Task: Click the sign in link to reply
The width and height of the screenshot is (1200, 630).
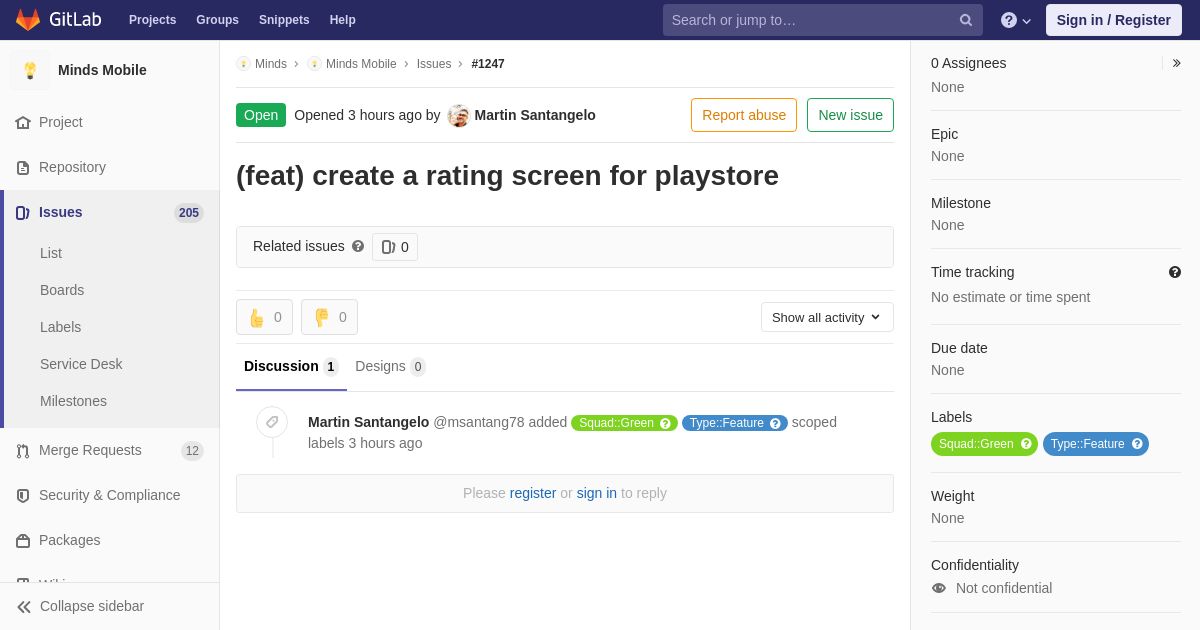Action: [597, 493]
